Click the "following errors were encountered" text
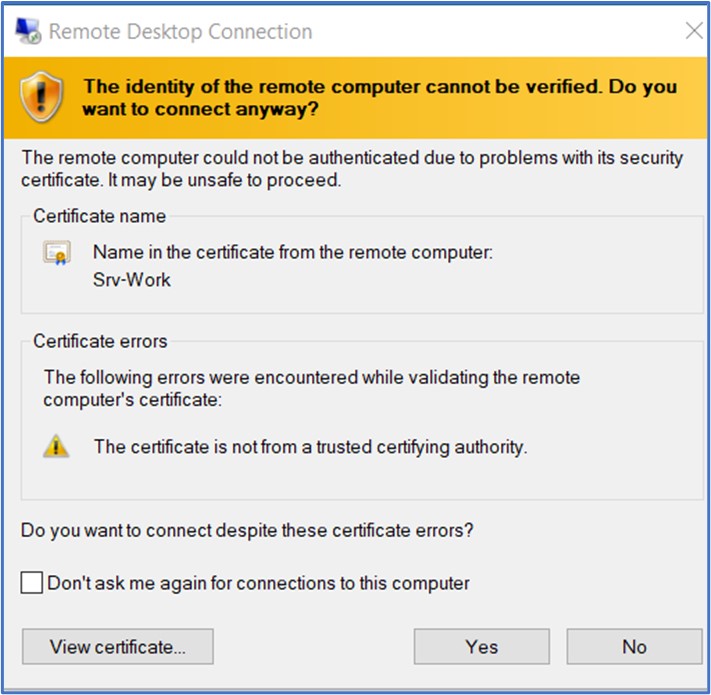This screenshot has width=711, height=695. (x=311, y=388)
